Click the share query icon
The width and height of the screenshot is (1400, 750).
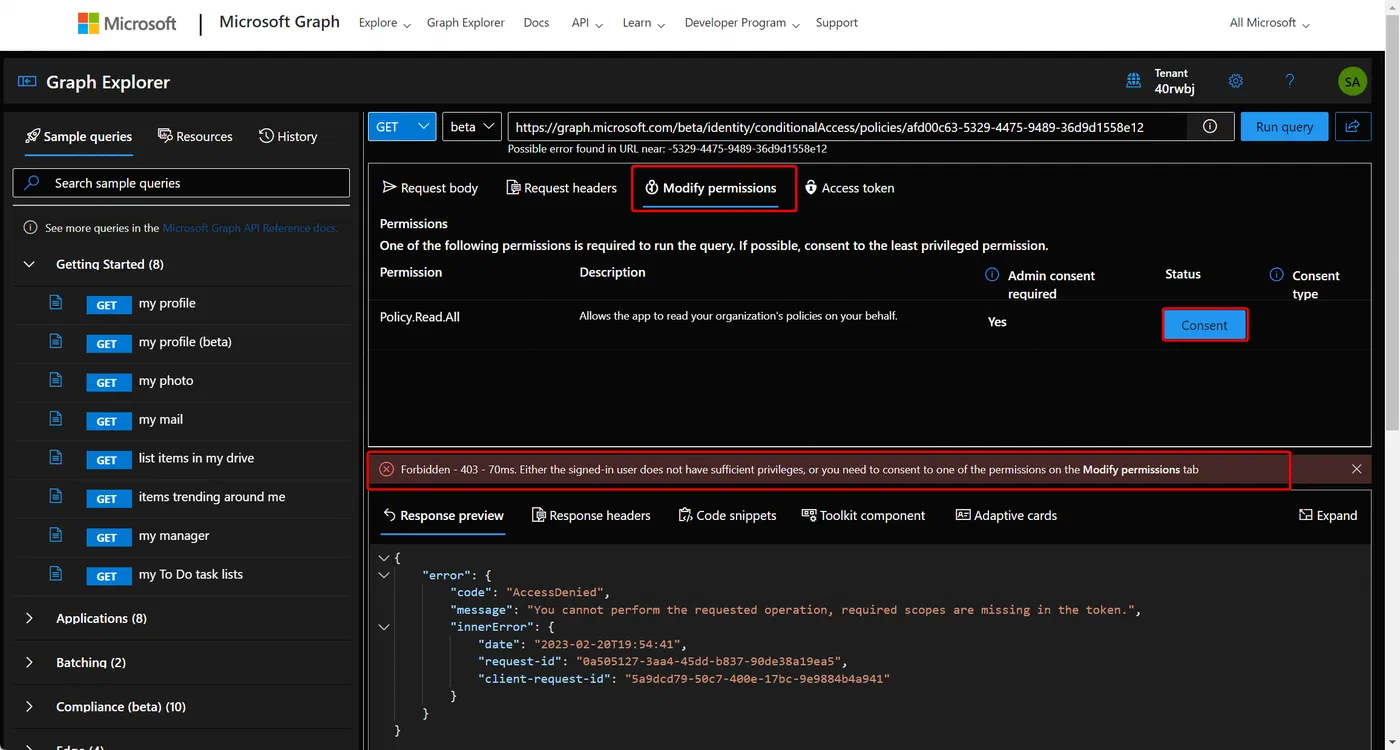tap(1353, 127)
